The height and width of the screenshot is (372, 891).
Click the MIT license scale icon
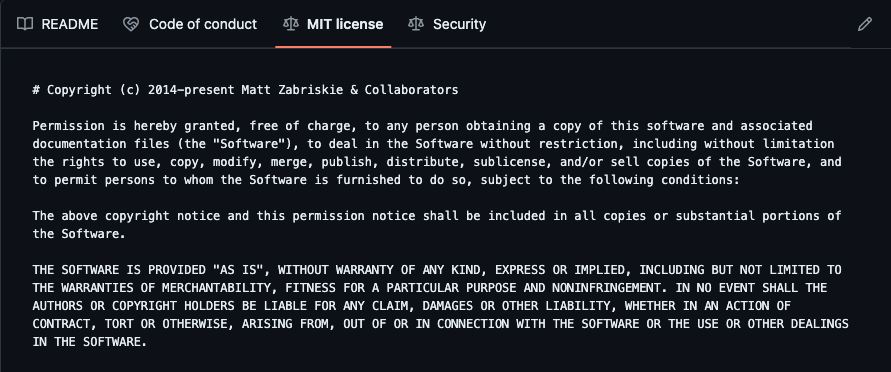click(291, 24)
